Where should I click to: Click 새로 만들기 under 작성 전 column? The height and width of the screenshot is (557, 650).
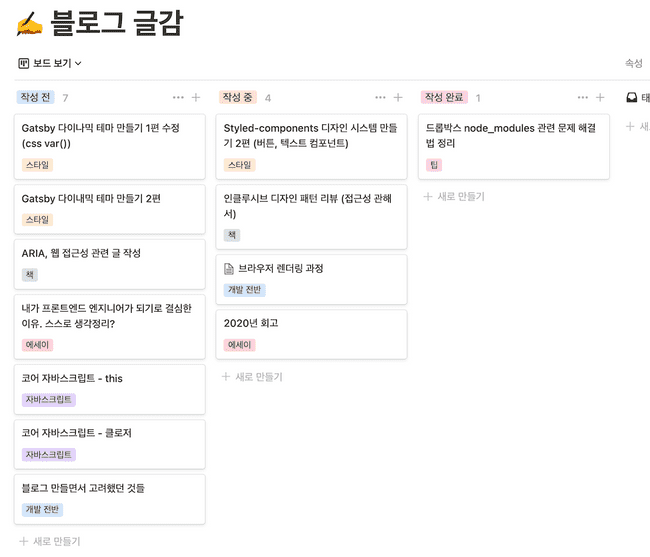[50, 541]
